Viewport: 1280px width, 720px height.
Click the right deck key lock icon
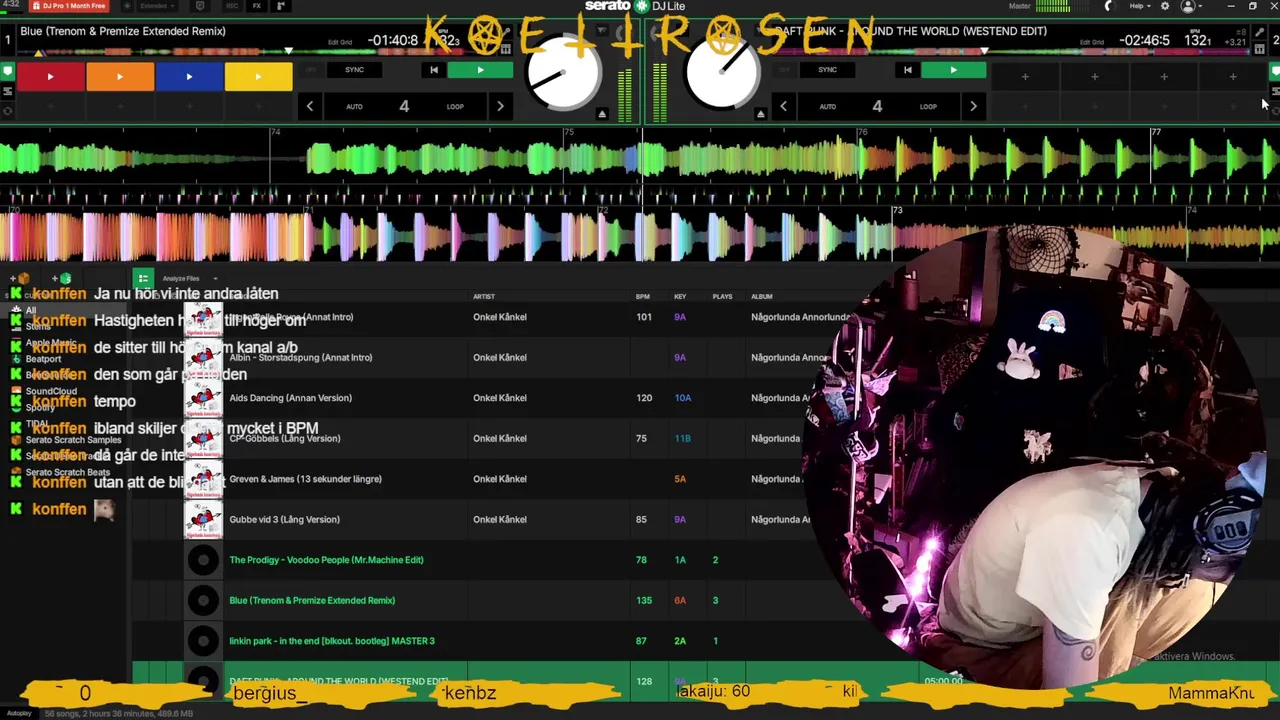click(x=1259, y=32)
